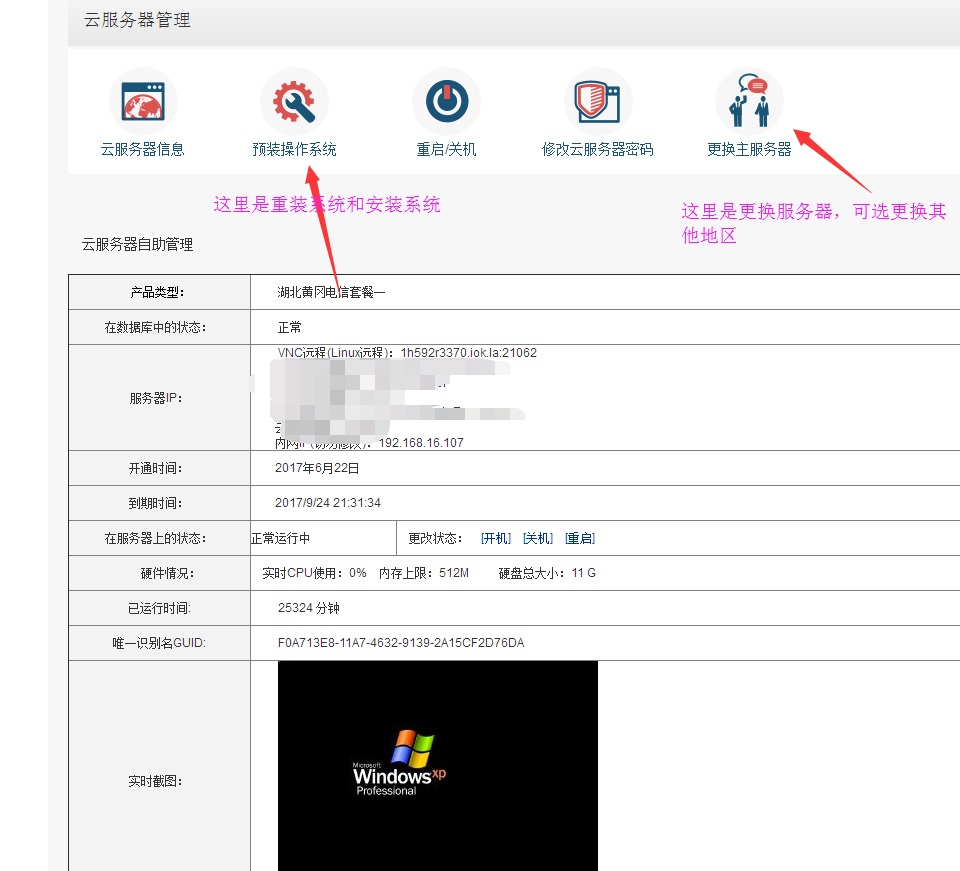The width and height of the screenshot is (960, 871).
Task: Select the 云服务器信息 text label
Action: click(x=143, y=150)
